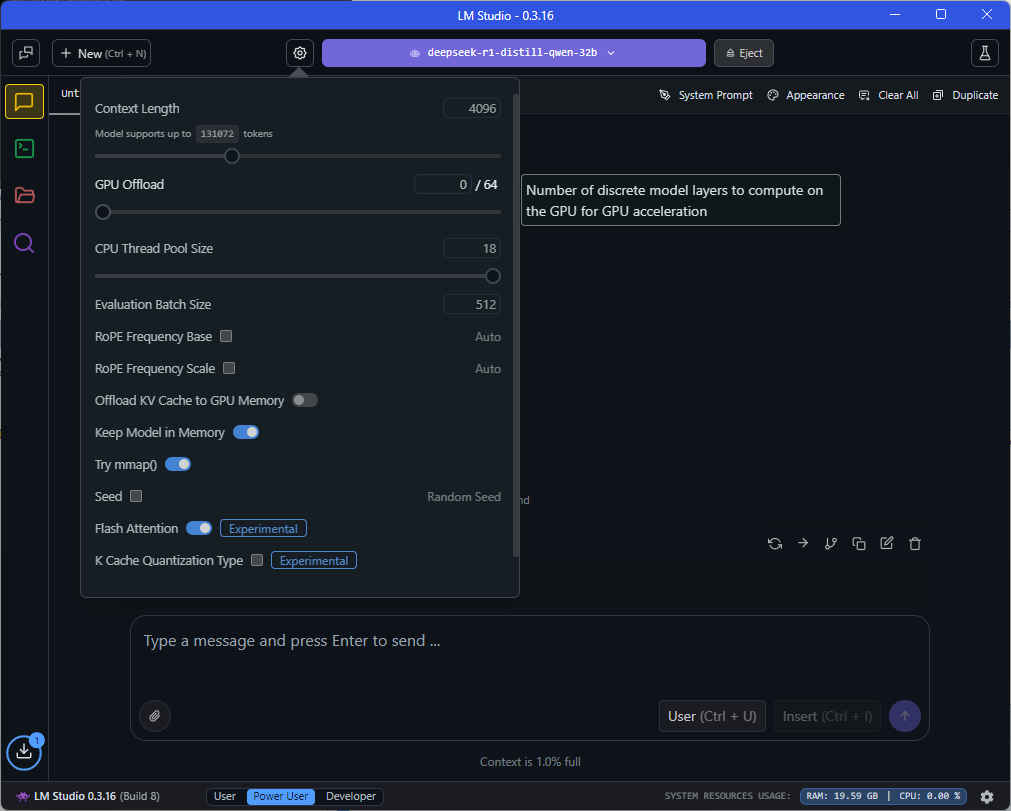
Task: Click the LM Studio logo in status bar
Action: [23, 796]
